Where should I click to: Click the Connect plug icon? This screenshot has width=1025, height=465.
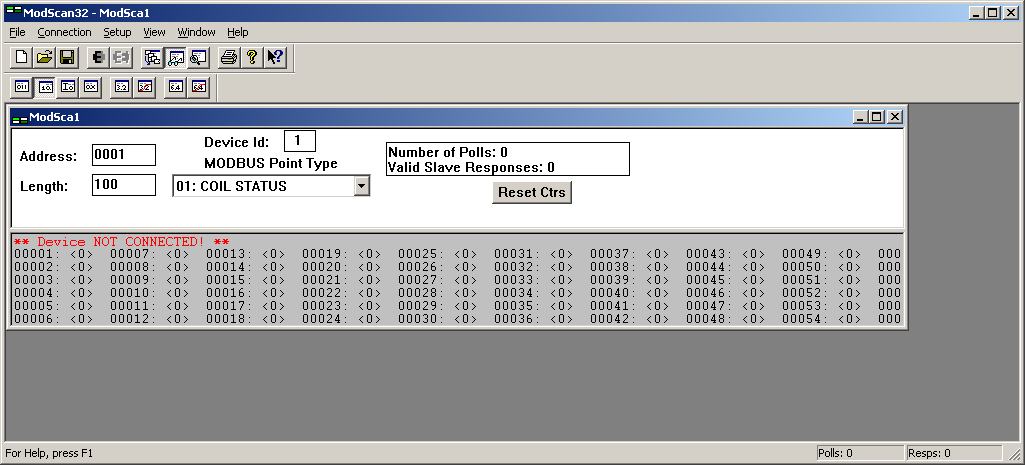[99, 58]
